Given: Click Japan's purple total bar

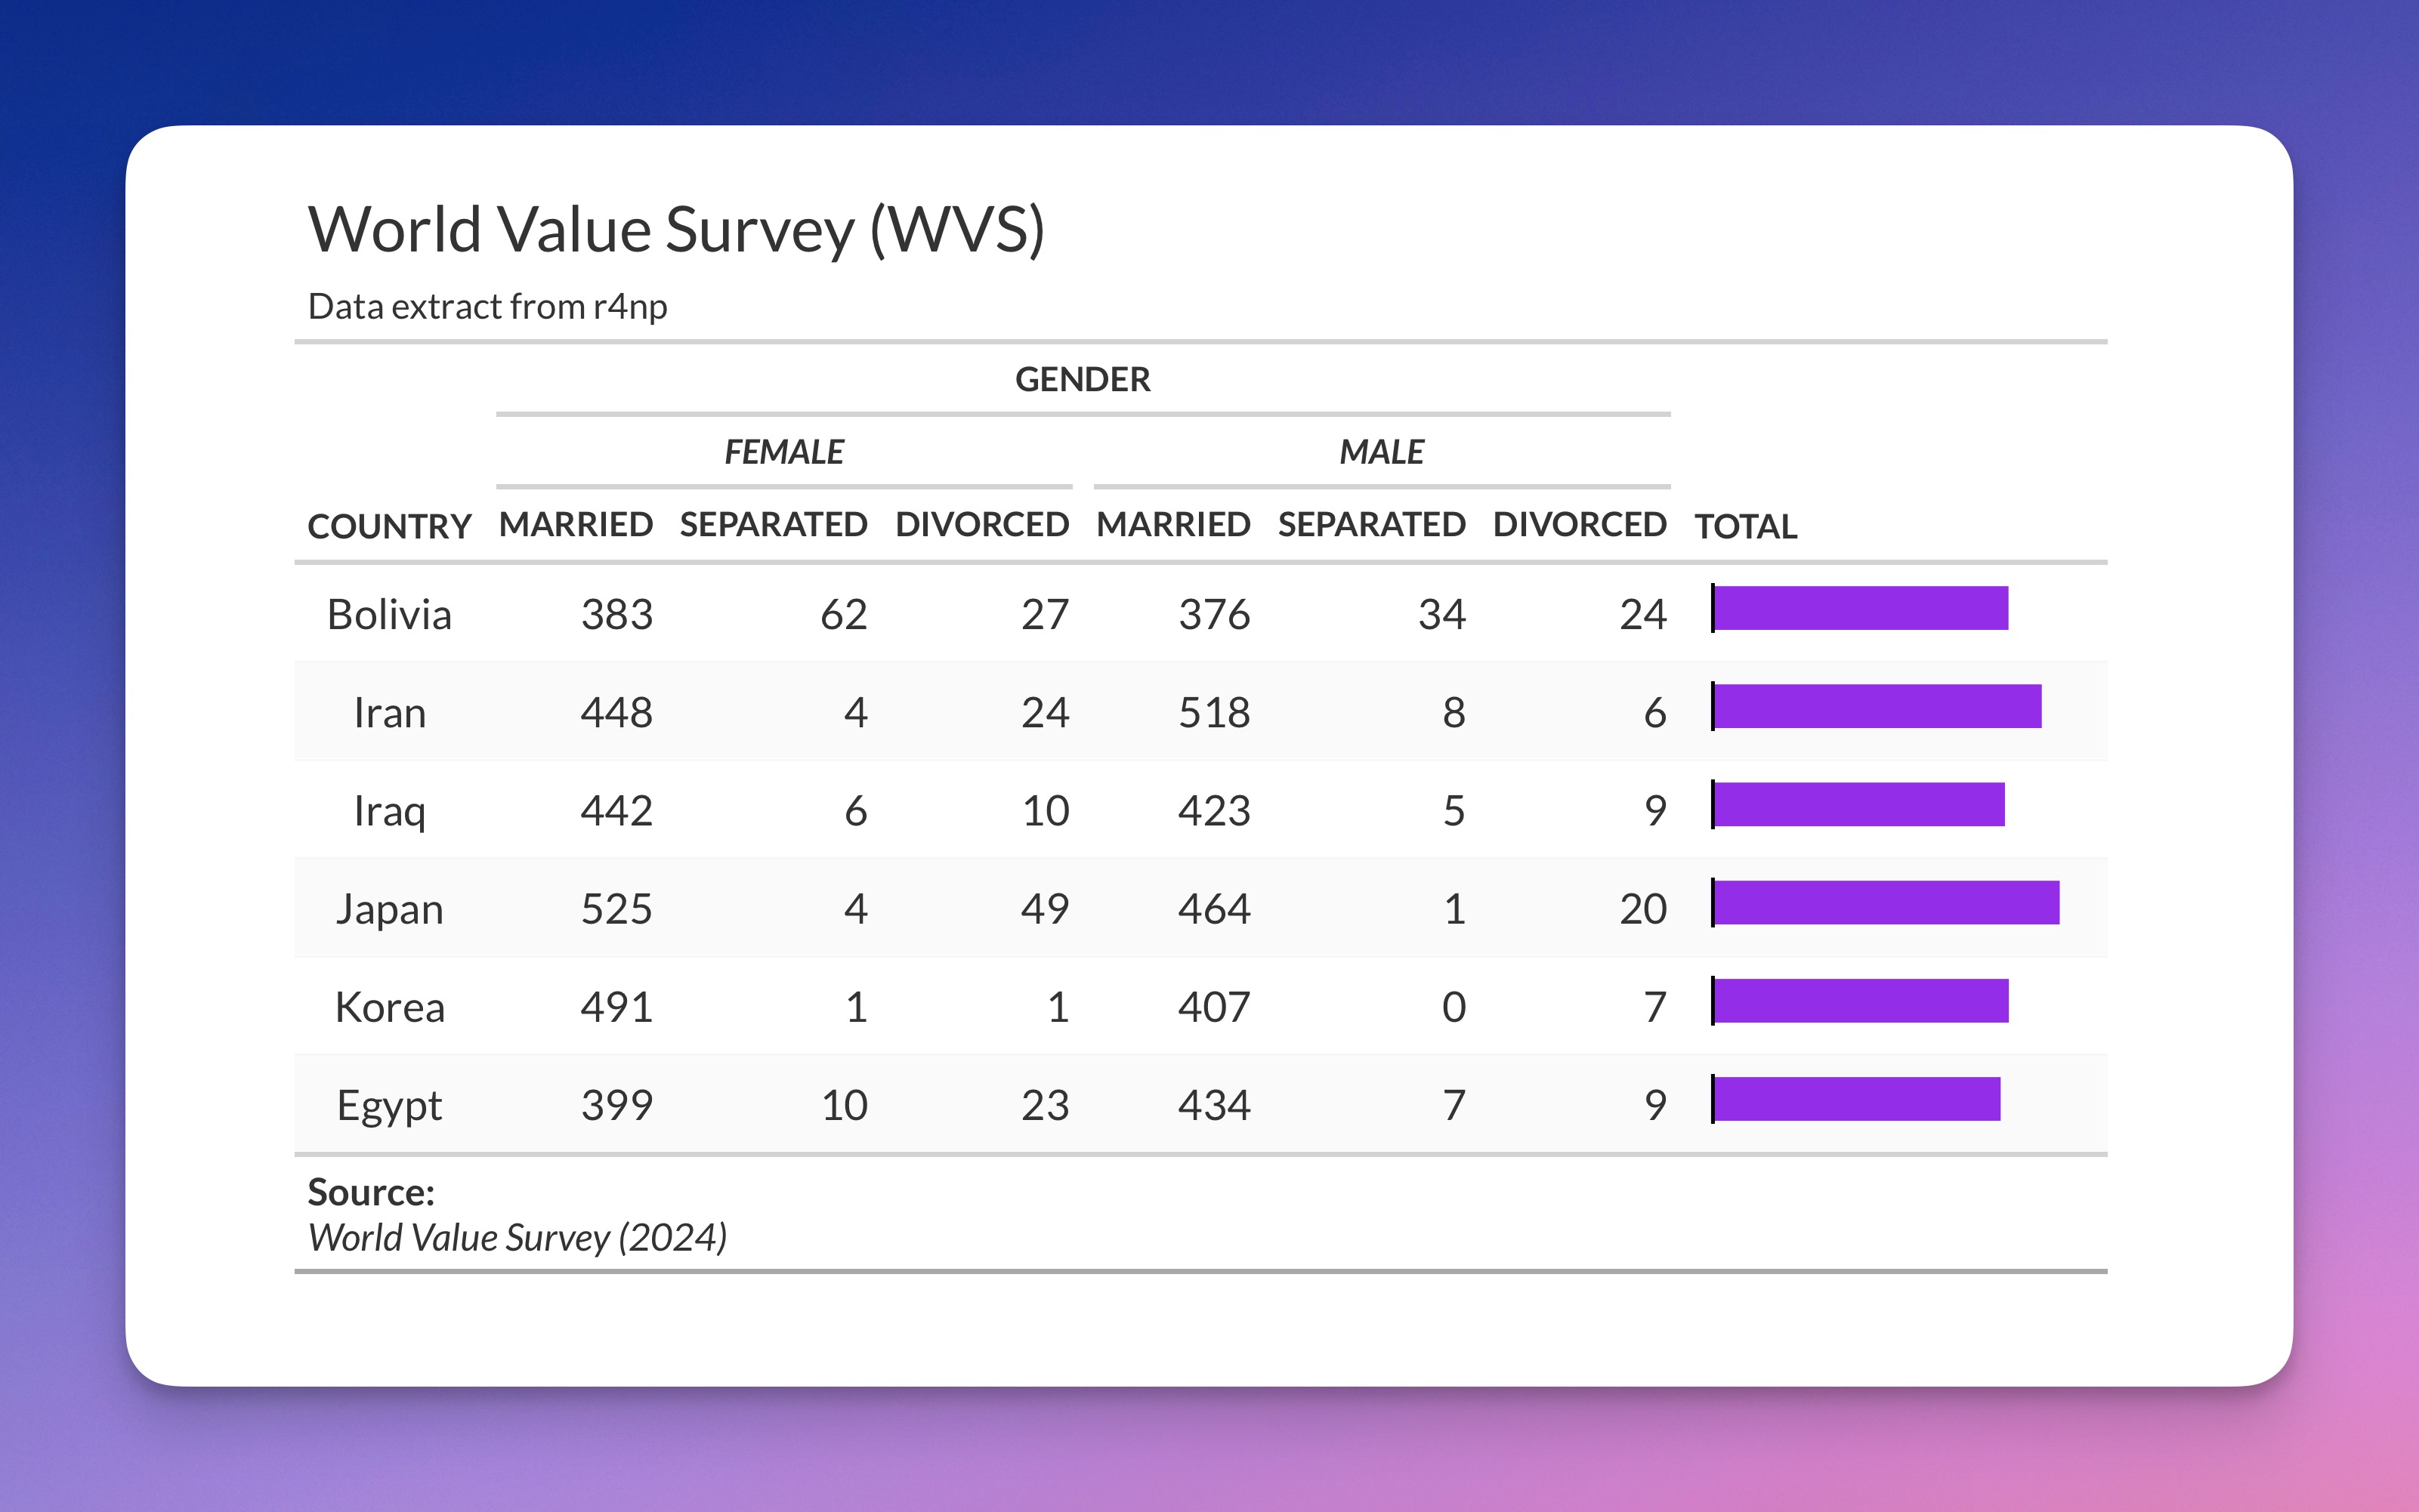Looking at the screenshot, I should click(x=1886, y=902).
